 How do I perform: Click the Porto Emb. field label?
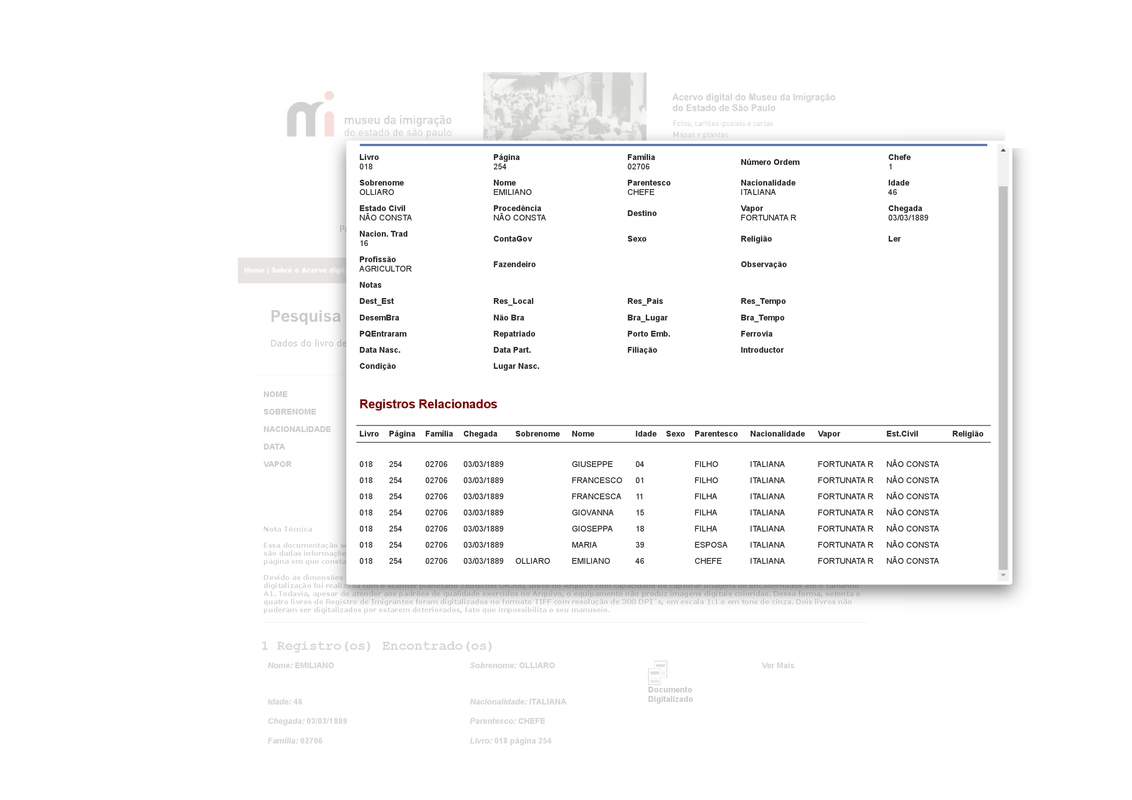(x=648, y=334)
